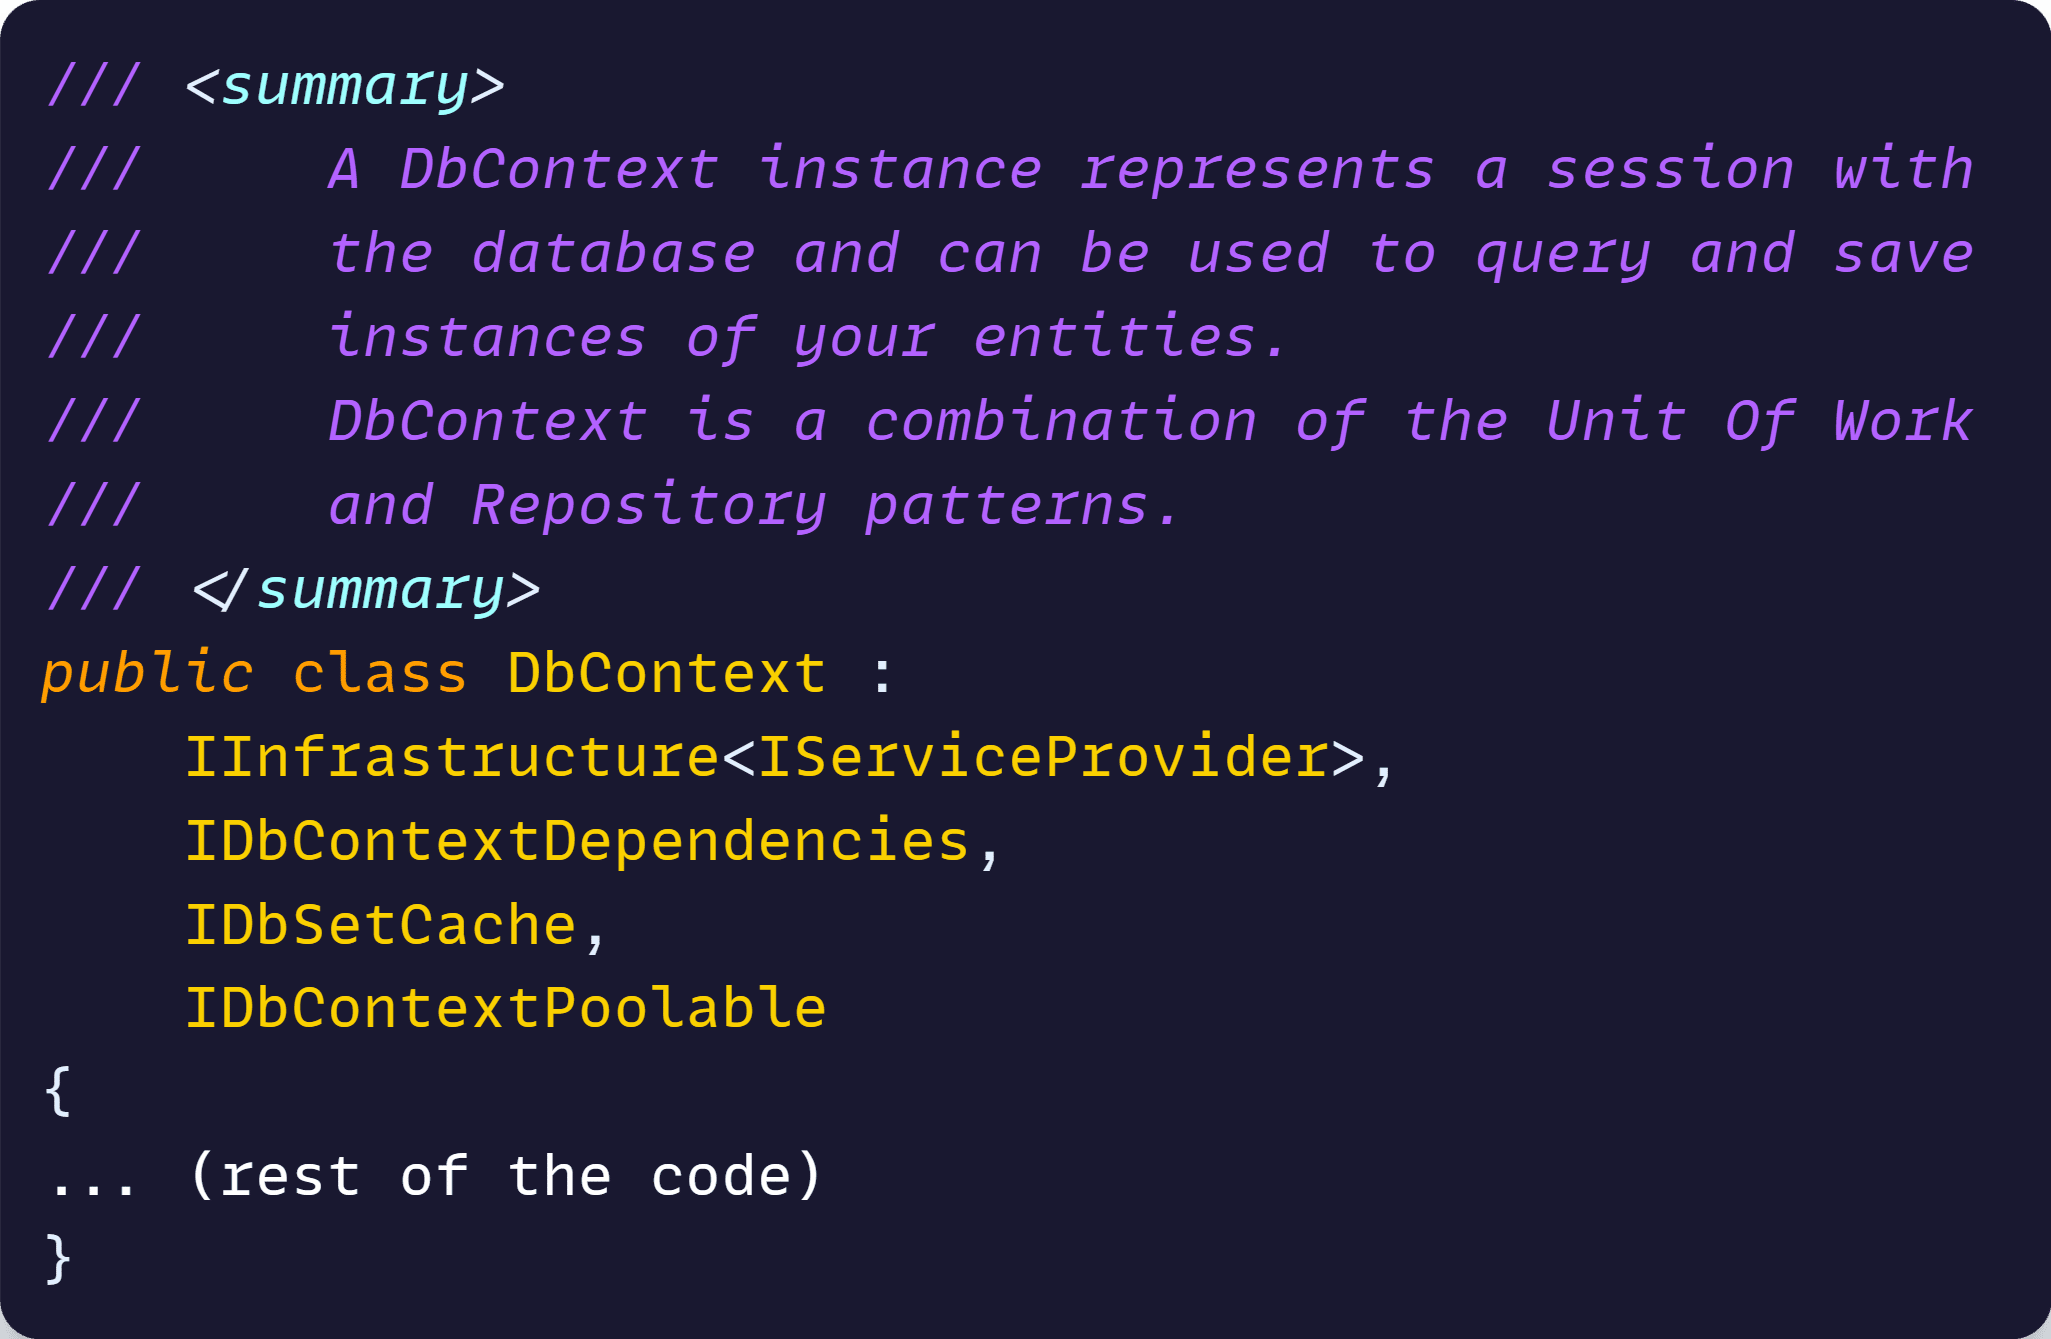Screen dimensions: 2051x1339
Task: Click the word 'entities' in comment
Action: coord(1114,338)
